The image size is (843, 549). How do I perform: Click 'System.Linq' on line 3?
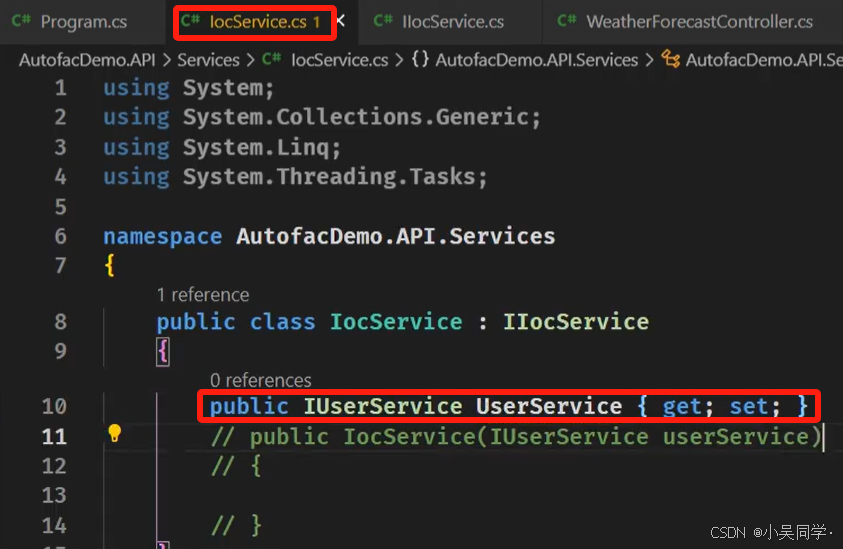click(256, 147)
